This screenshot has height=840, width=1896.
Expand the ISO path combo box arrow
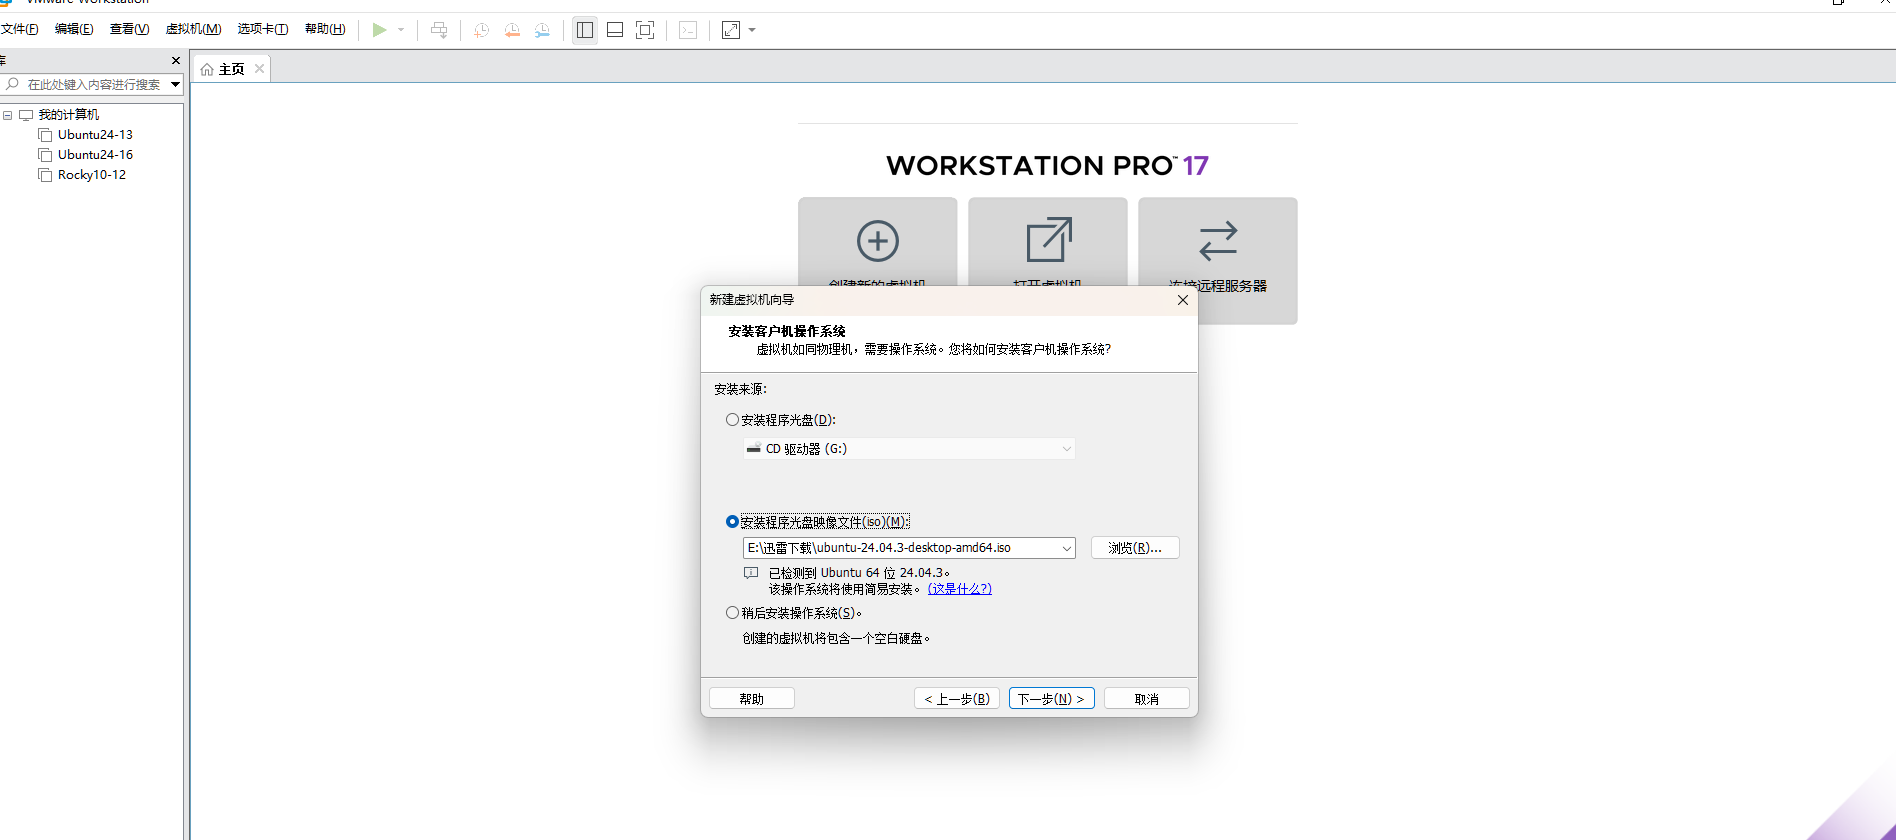(x=1066, y=548)
